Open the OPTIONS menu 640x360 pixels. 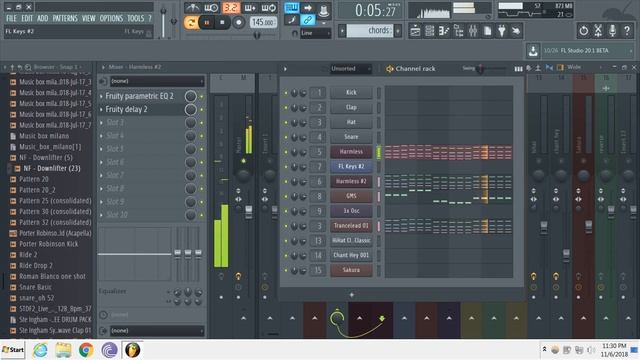[111, 18]
